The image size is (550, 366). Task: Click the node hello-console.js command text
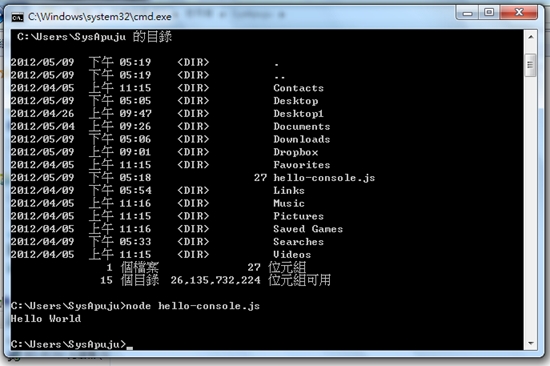[193, 306]
